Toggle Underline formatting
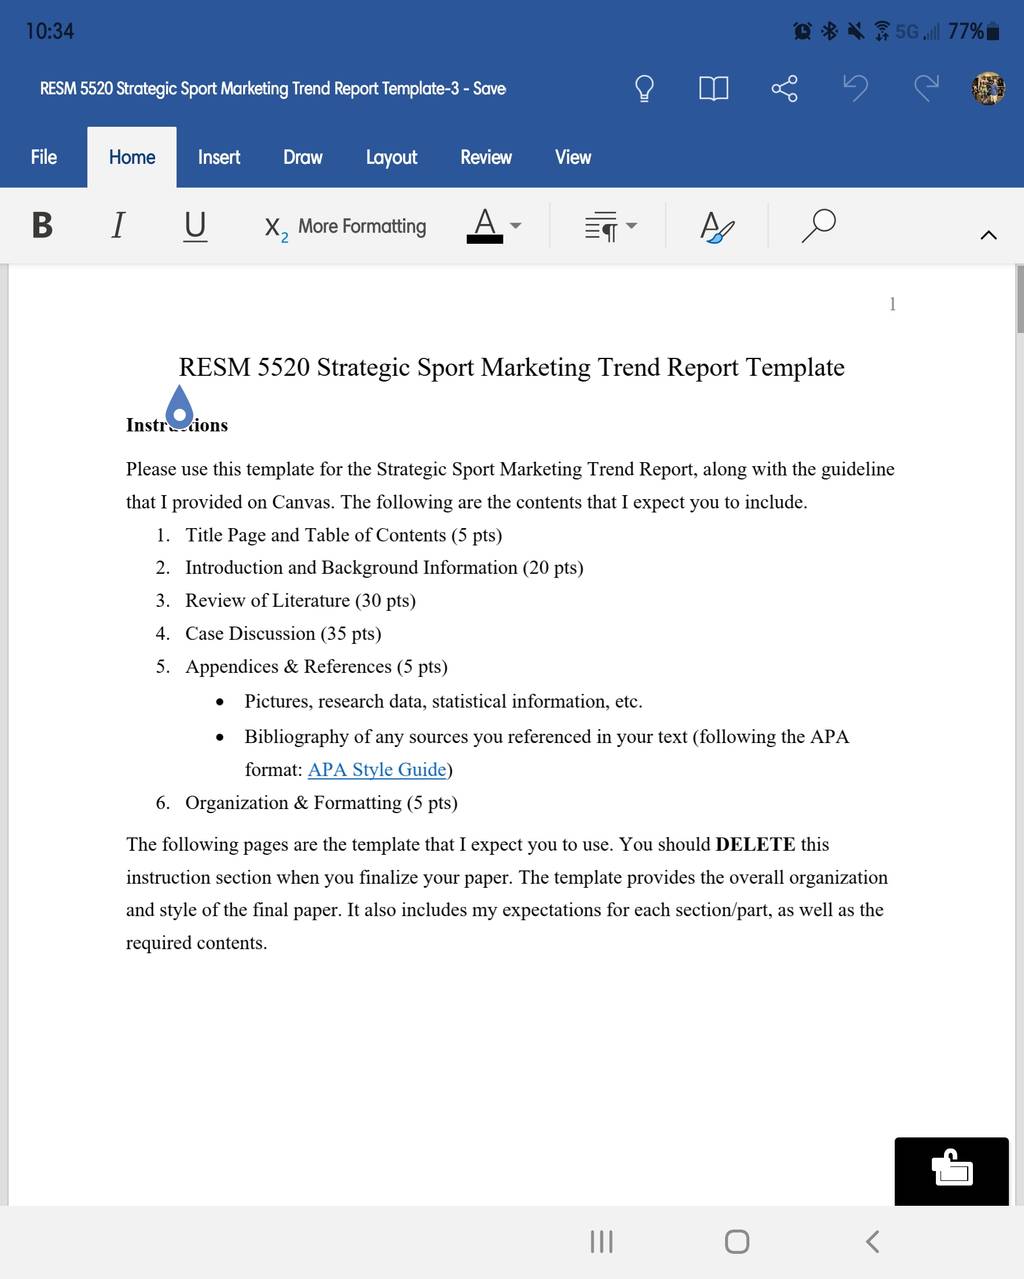 (x=195, y=226)
